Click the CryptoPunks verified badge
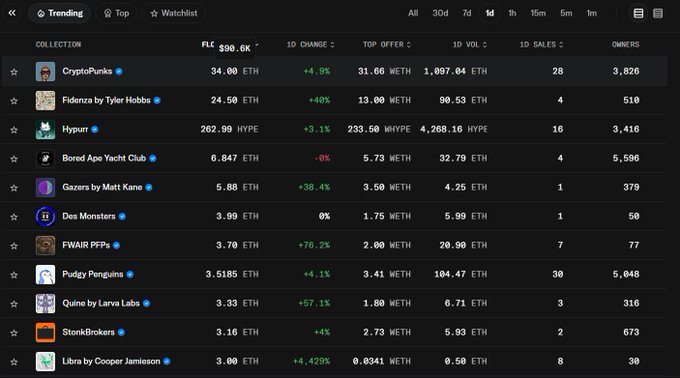 tap(119, 72)
